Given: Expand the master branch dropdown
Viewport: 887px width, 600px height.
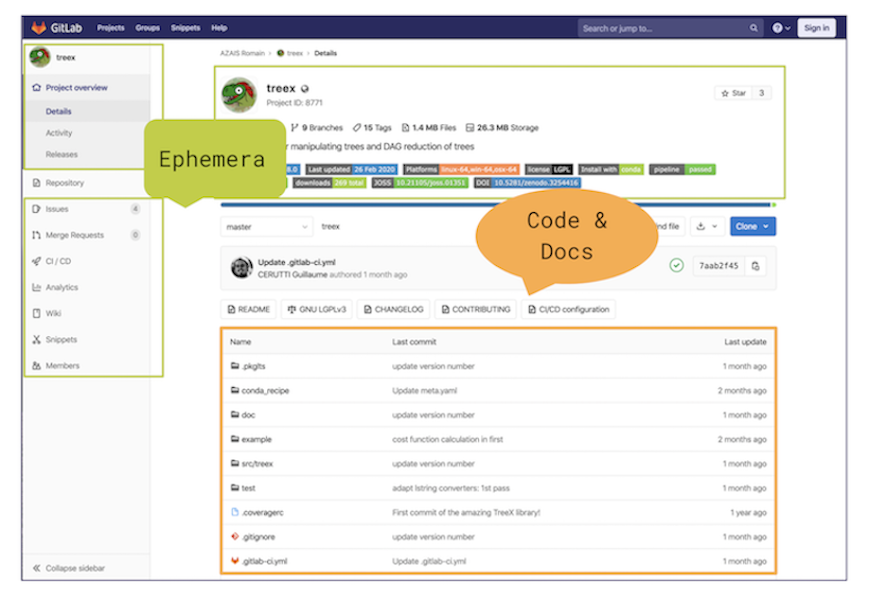Looking at the screenshot, I should click(x=266, y=227).
